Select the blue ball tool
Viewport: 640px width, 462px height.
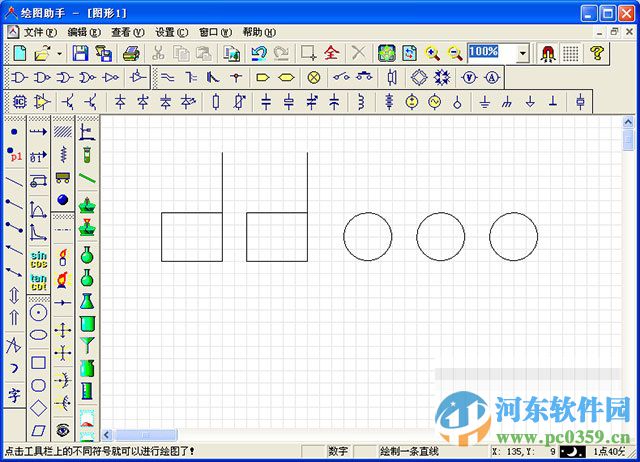(63, 200)
